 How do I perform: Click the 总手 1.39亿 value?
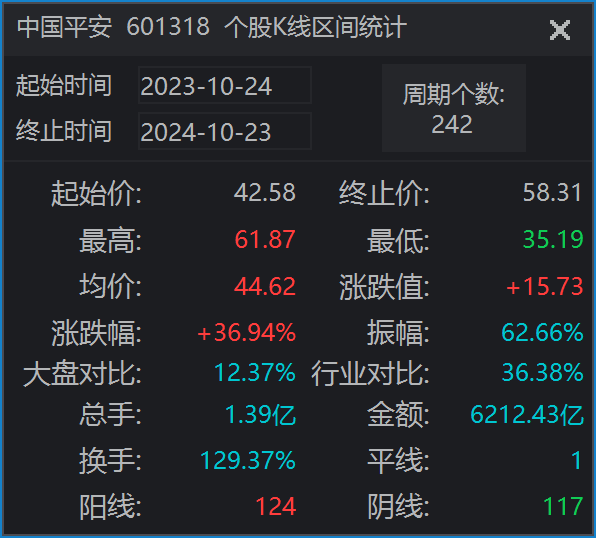261,414
